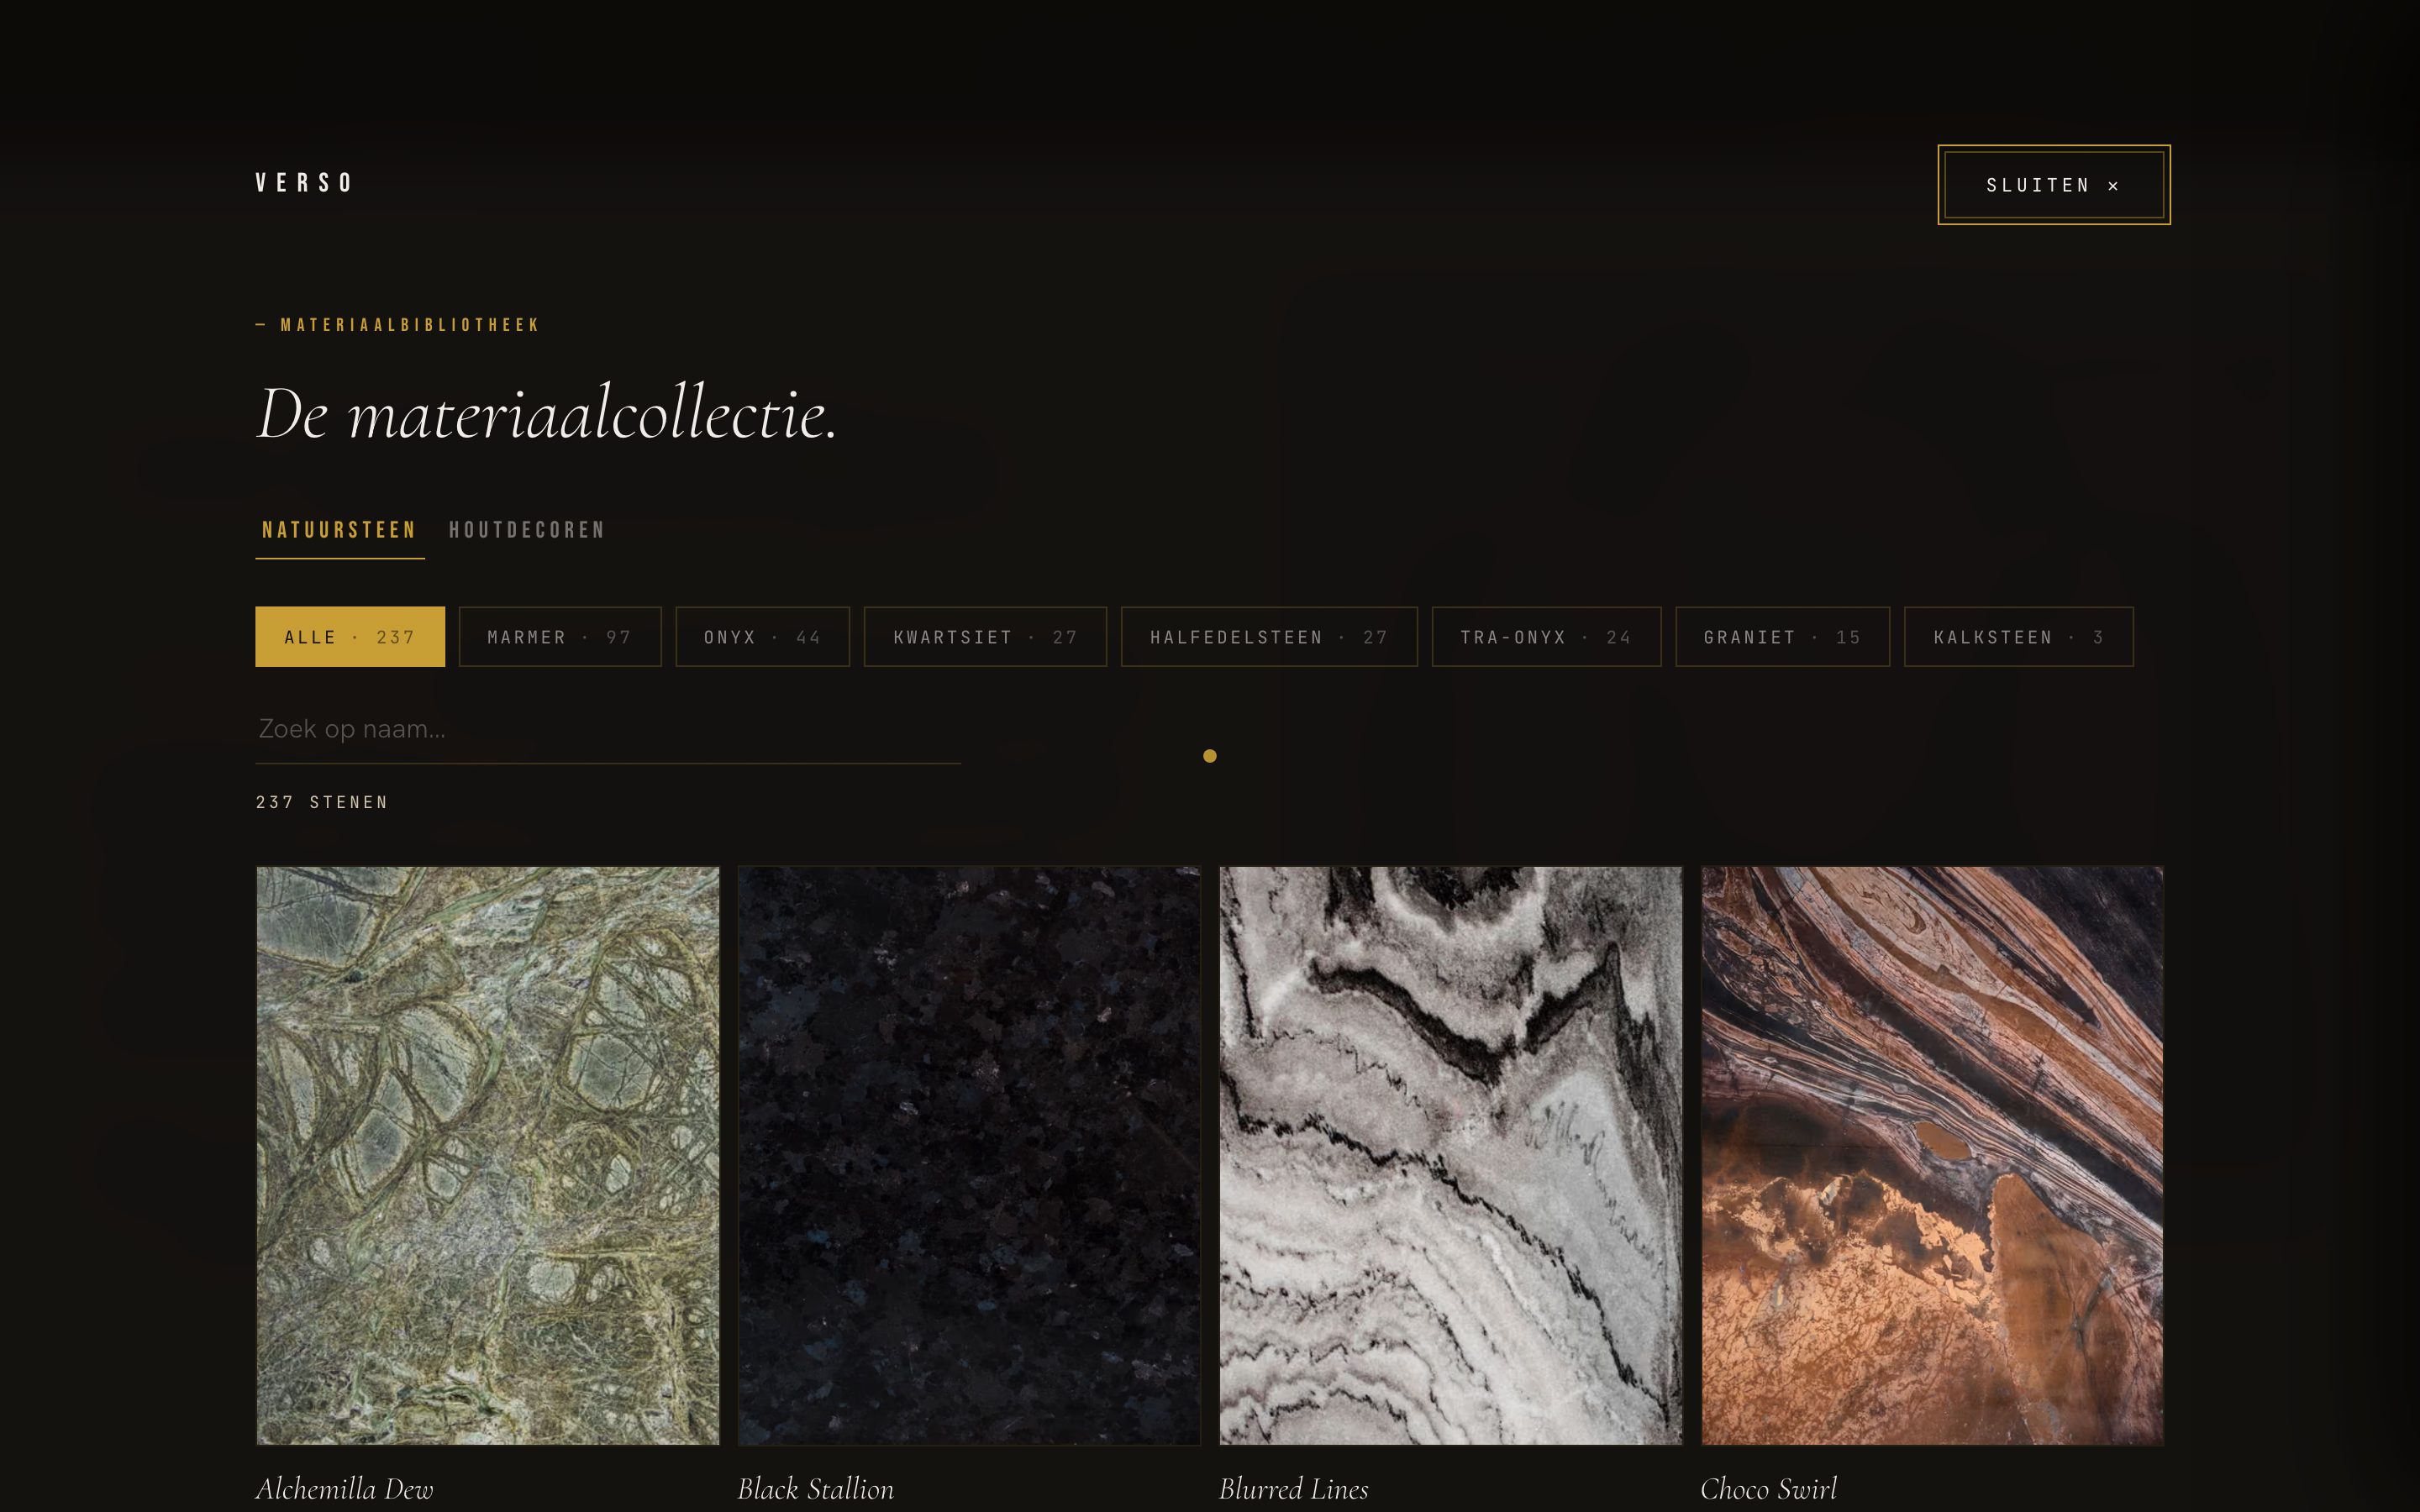Switch to the Natuursteen tab
The height and width of the screenshot is (1512, 2420).
(x=339, y=530)
